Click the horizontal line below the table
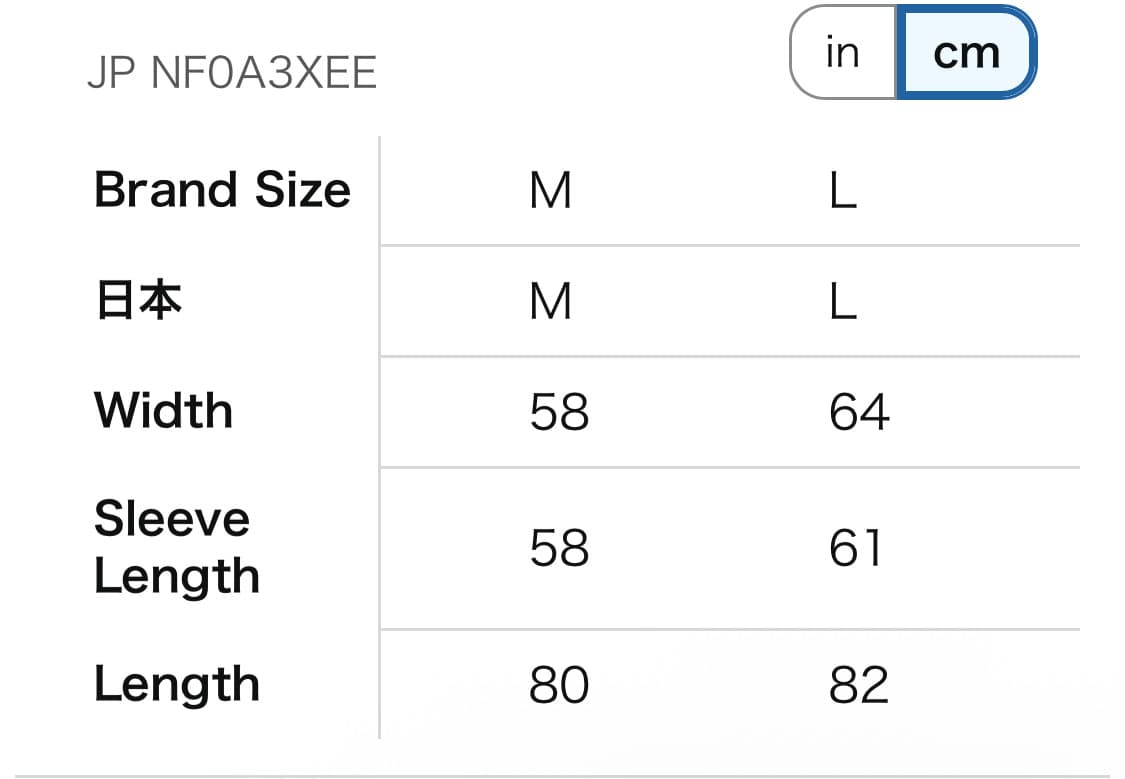Image resolution: width=1125 pixels, height=779 pixels. (562, 775)
